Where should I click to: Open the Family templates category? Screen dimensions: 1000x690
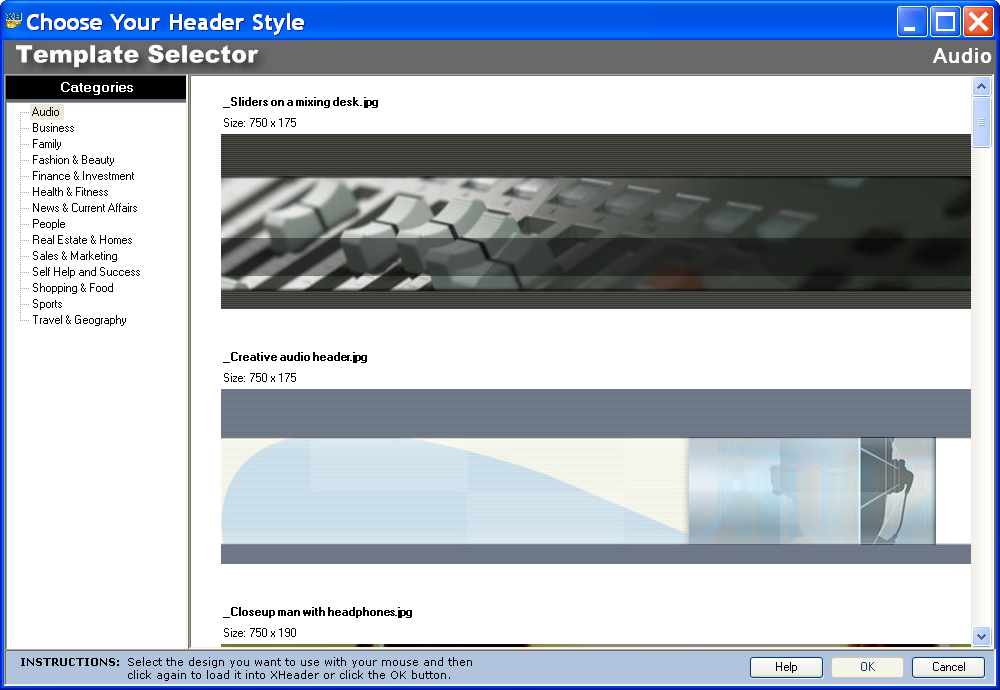tap(46, 143)
